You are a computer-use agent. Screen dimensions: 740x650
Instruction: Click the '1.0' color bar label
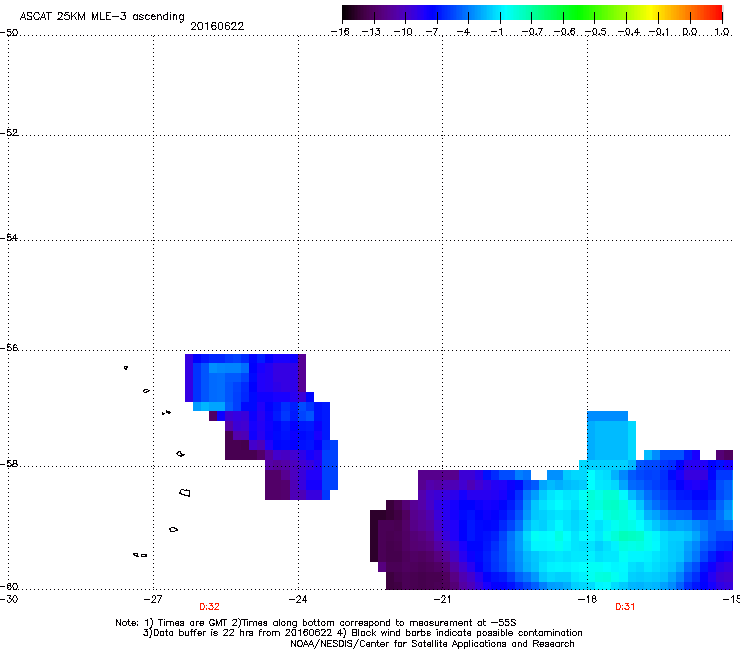pyautogui.click(x=722, y=32)
